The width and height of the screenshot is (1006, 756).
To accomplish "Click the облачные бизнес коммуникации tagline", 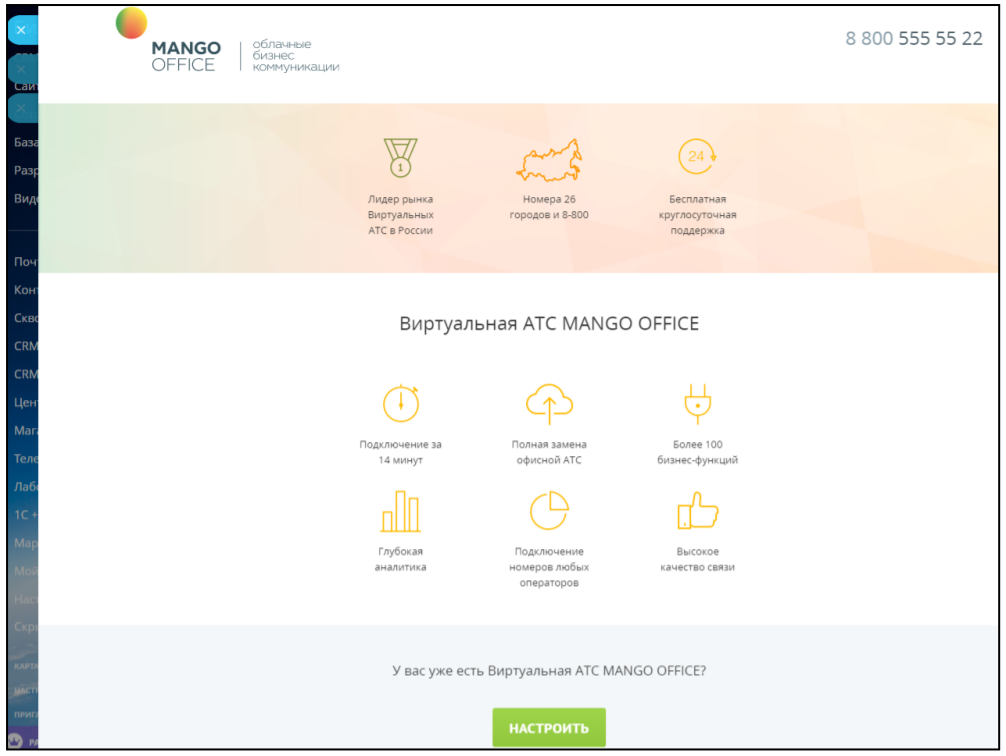I will [295, 56].
